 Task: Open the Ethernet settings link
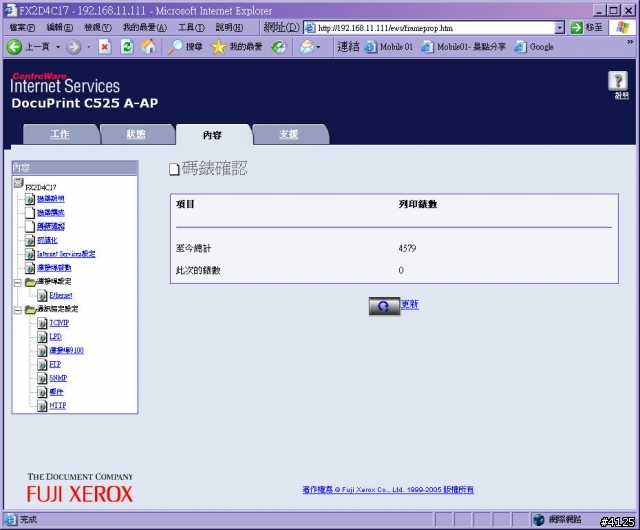pos(61,295)
